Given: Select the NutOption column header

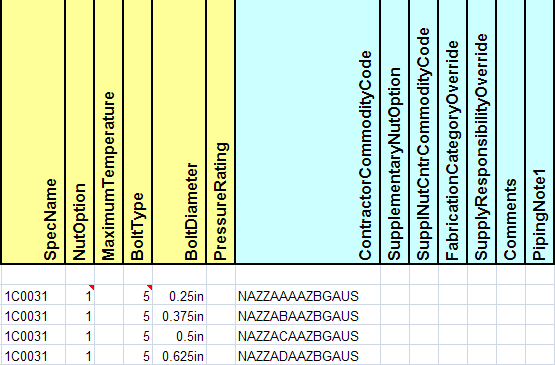Looking at the screenshot, I should [80, 132].
